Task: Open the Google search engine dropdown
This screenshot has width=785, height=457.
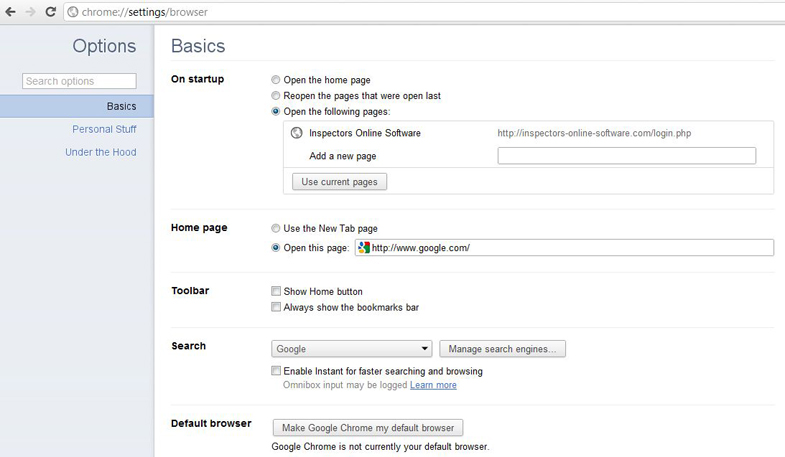Action: (x=351, y=349)
